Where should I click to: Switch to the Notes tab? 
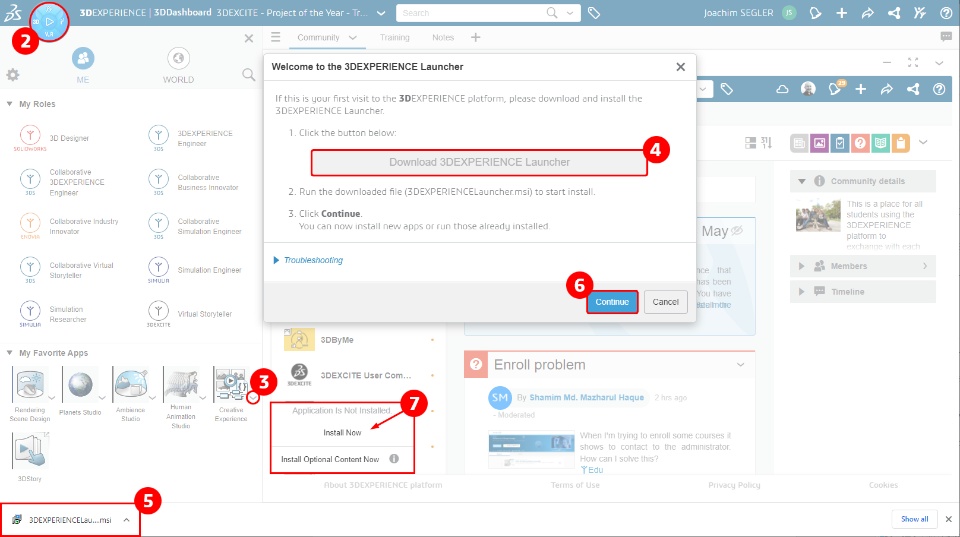pos(443,37)
